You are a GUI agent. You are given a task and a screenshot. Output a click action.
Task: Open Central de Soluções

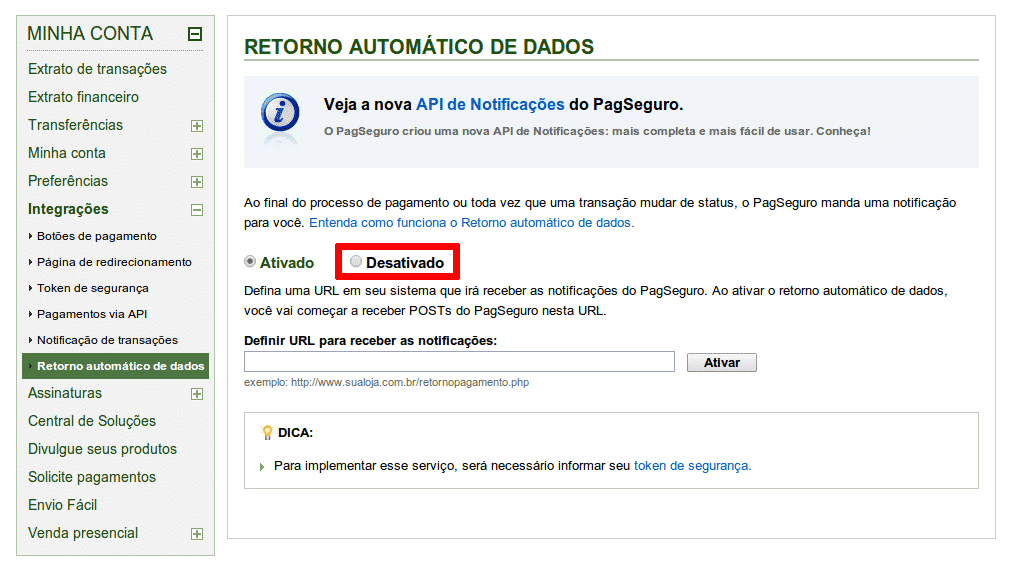[92, 421]
